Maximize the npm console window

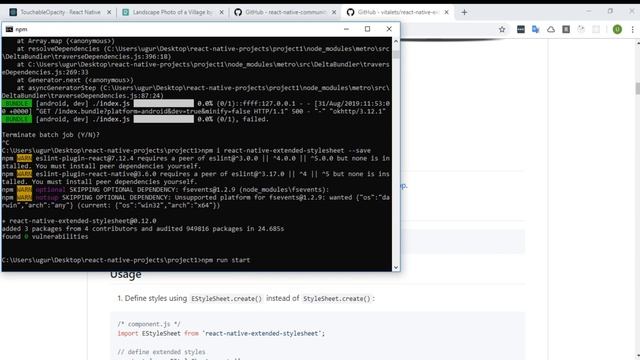click(367, 29)
